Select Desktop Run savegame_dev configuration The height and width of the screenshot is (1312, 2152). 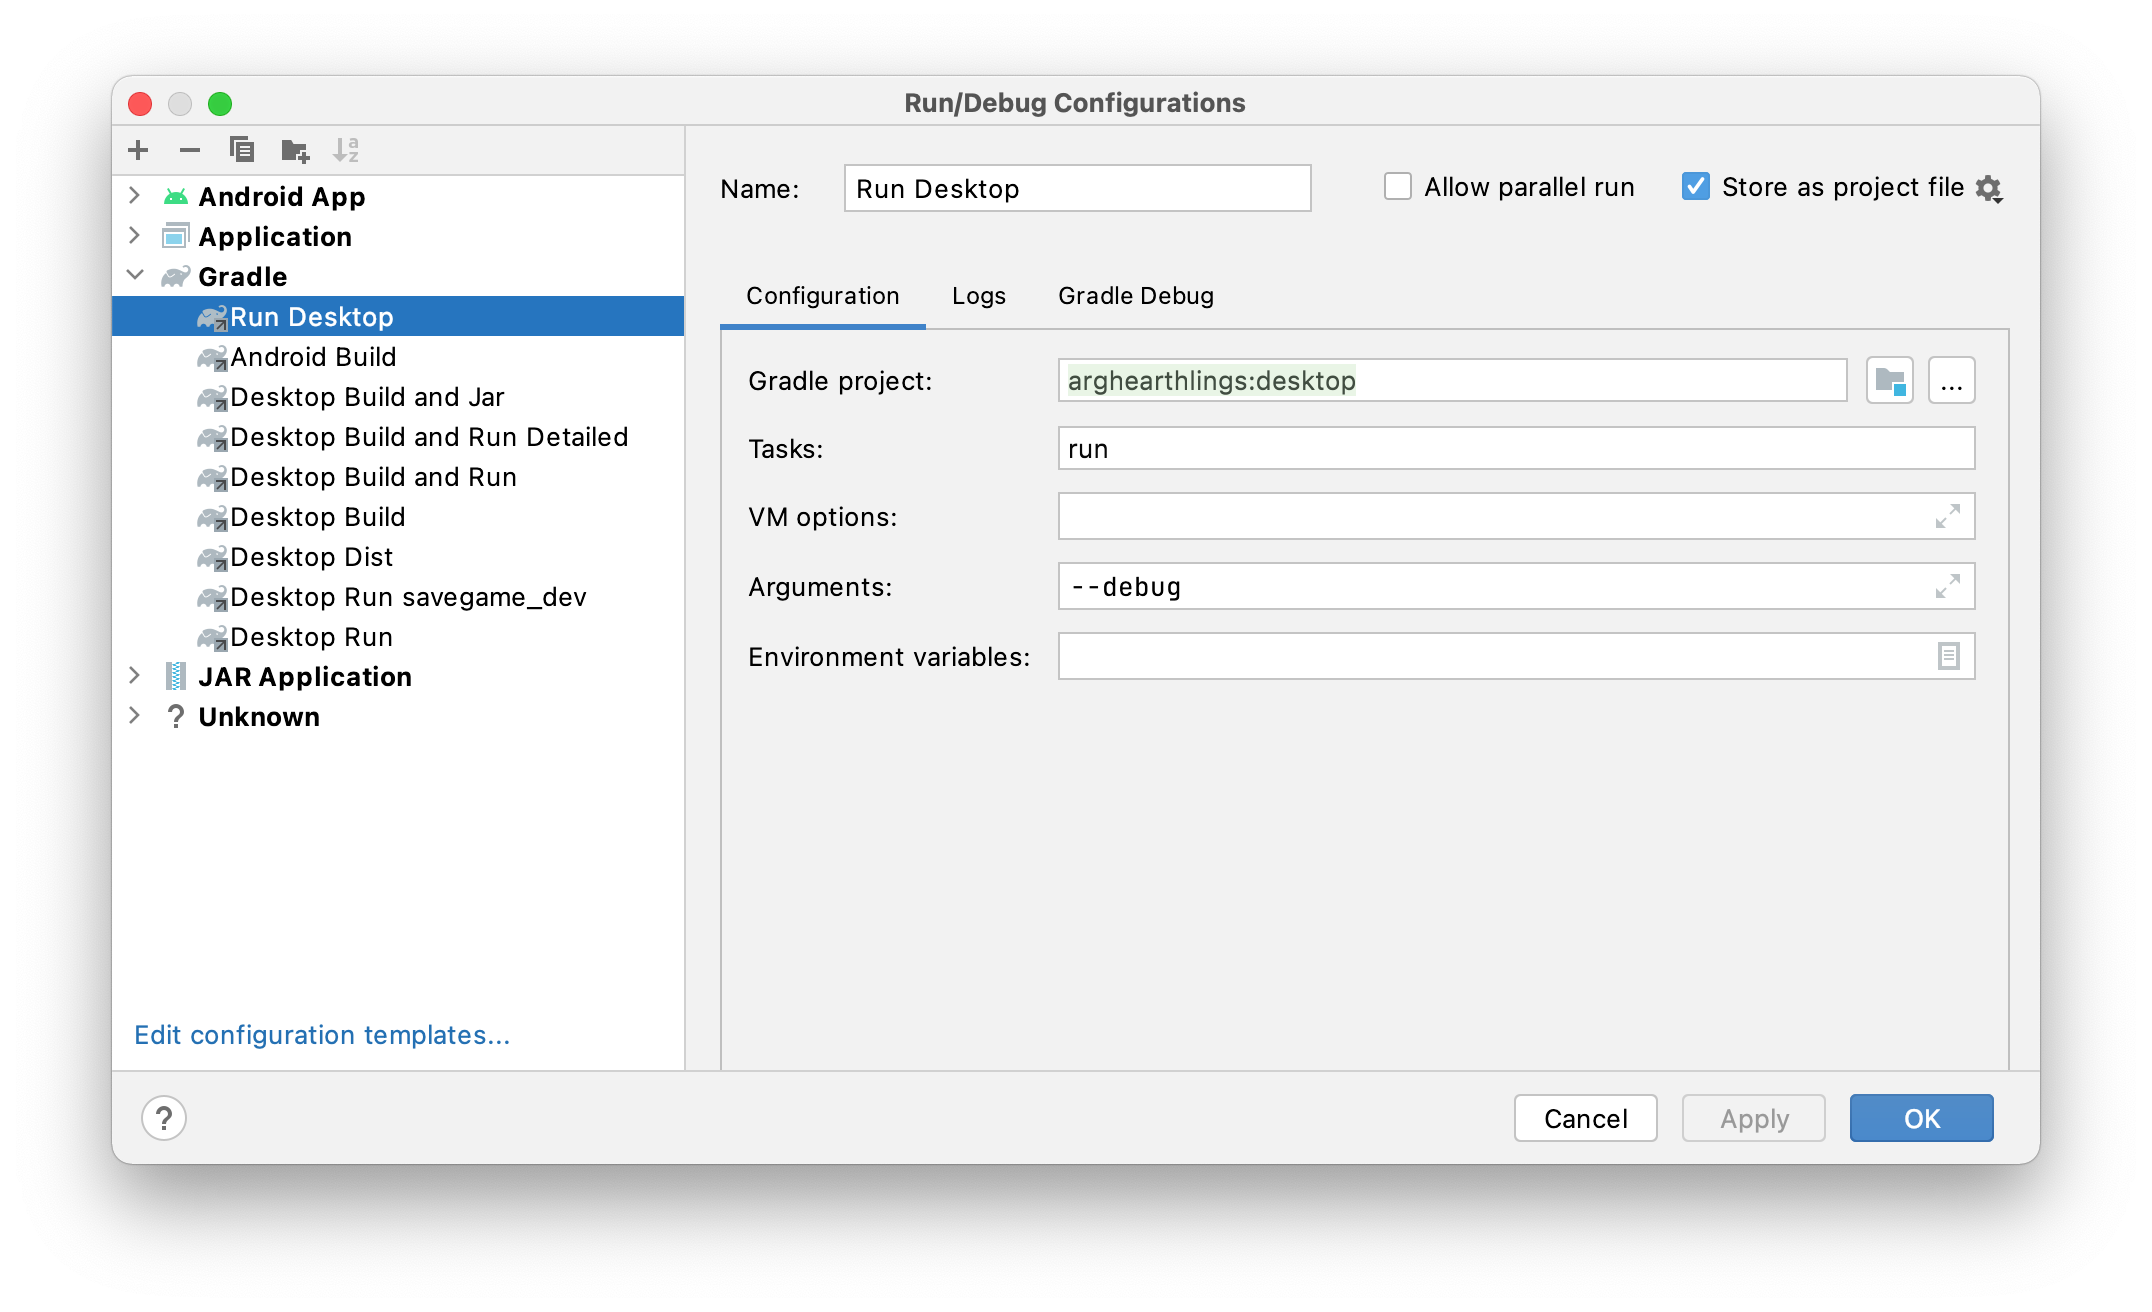tap(398, 596)
